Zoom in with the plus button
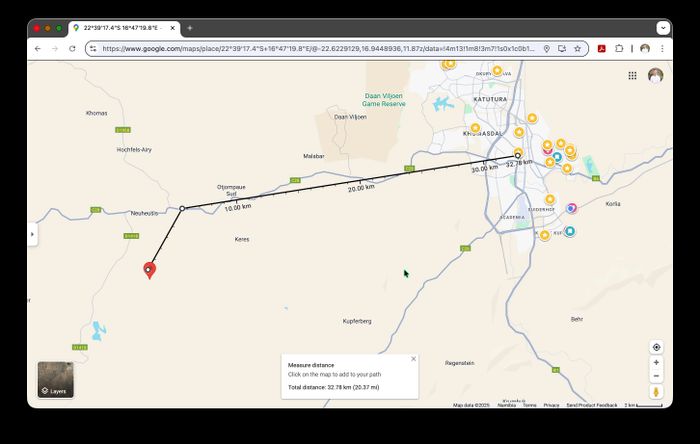Screen dimensions: 700x444 point(656,362)
